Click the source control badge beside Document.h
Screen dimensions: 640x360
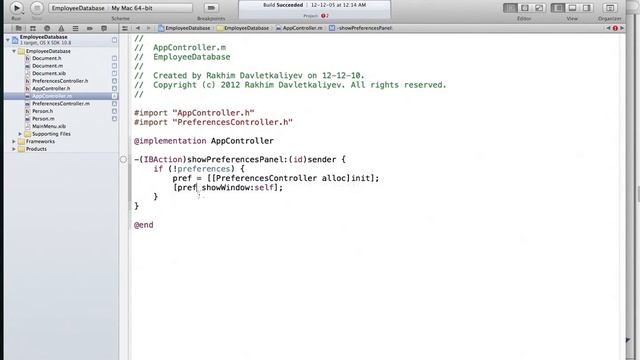(x=114, y=58)
